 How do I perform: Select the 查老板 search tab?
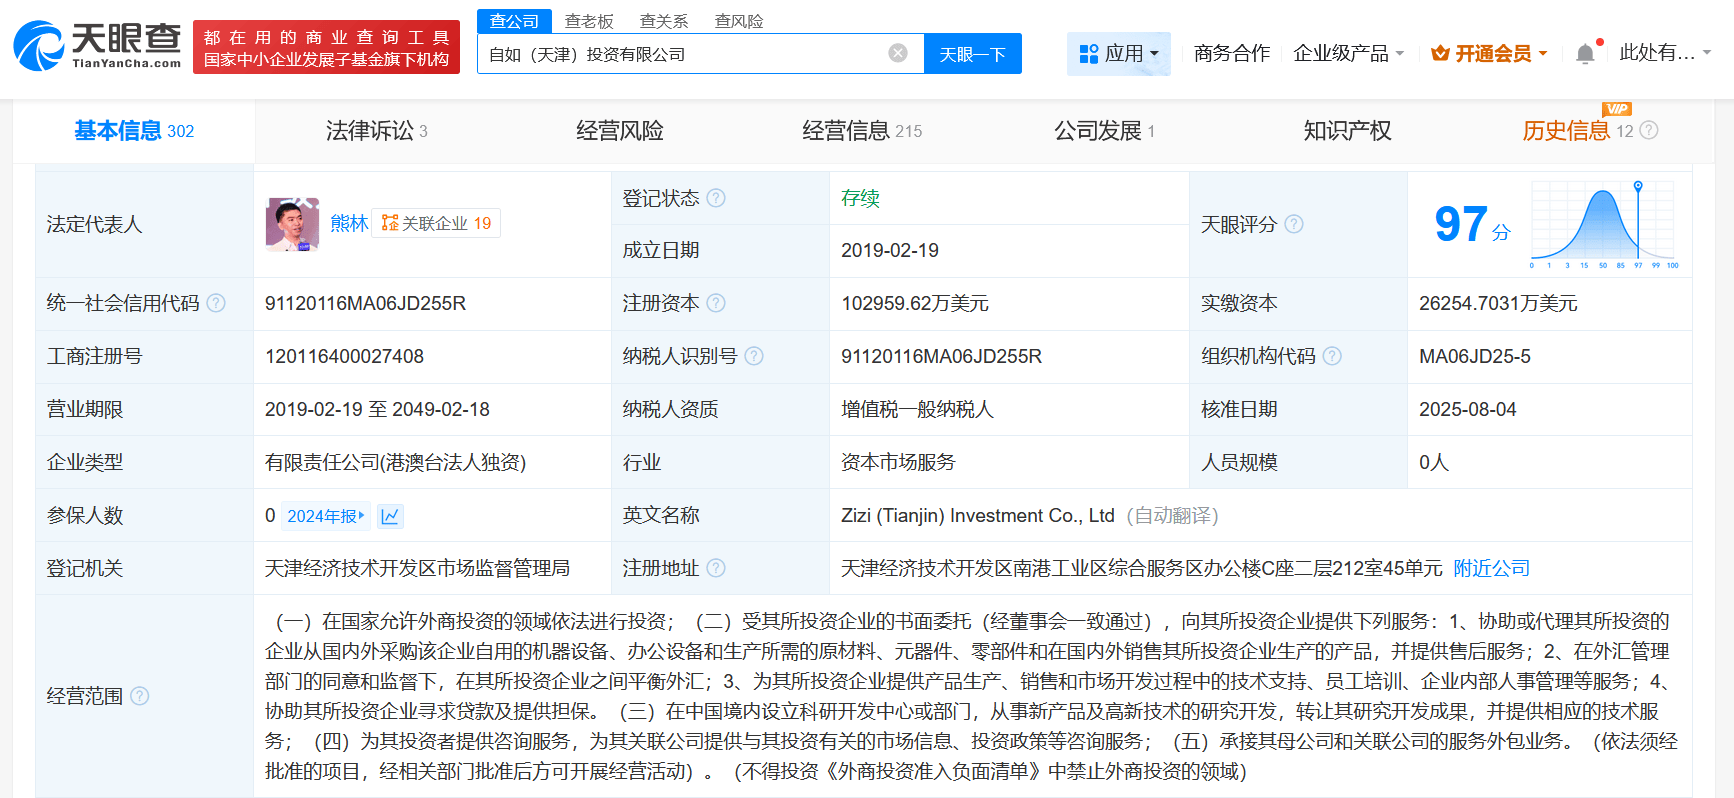point(589,21)
